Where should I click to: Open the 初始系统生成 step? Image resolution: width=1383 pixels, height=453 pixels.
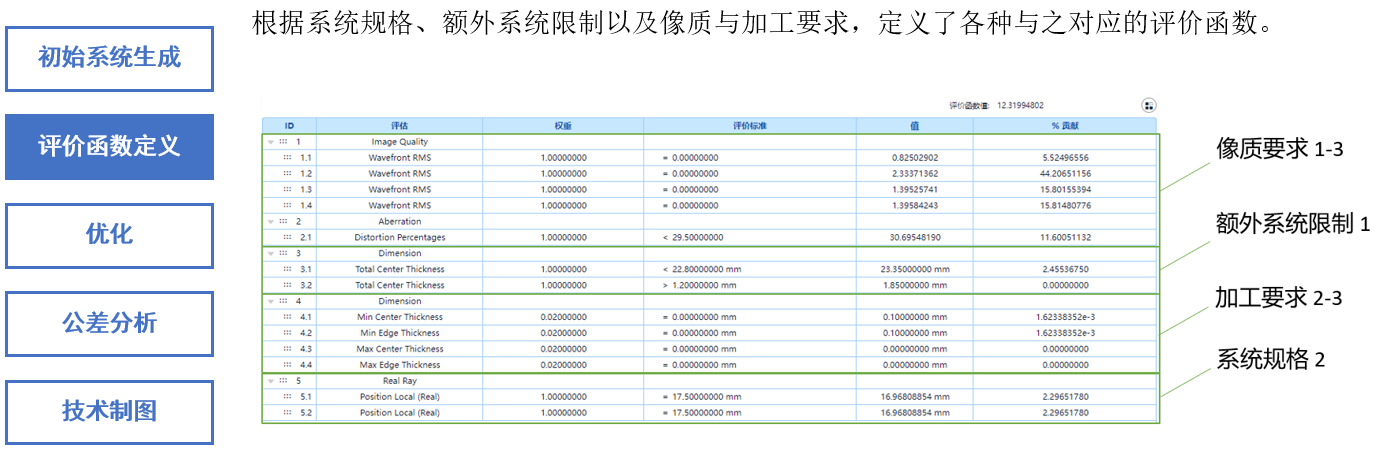(x=109, y=58)
